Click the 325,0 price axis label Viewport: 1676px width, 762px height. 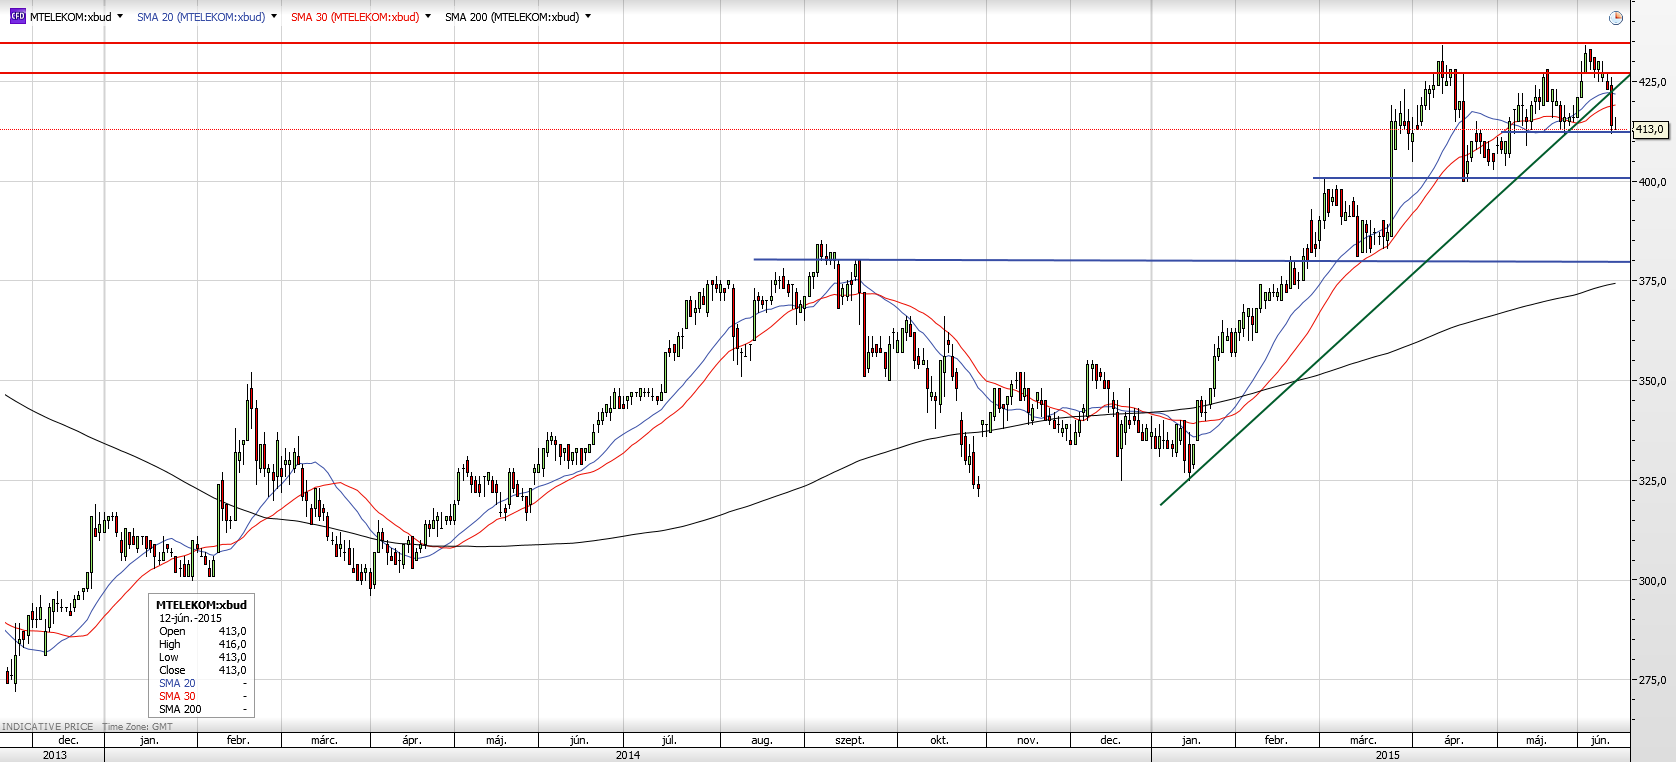[1652, 481]
